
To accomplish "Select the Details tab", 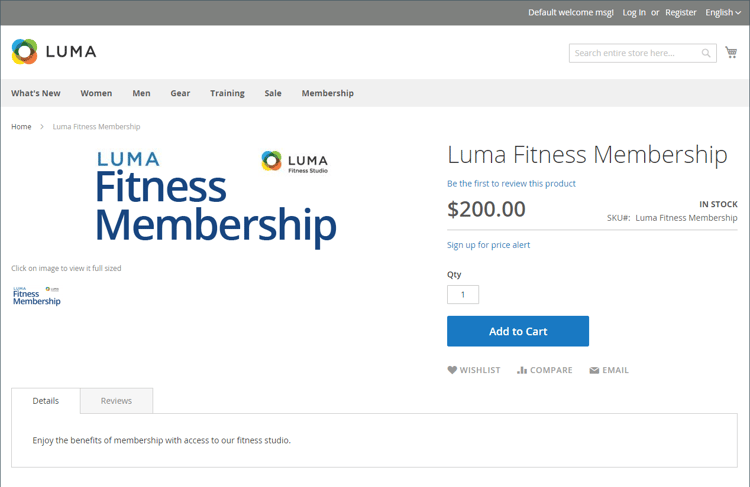I will [x=46, y=401].
